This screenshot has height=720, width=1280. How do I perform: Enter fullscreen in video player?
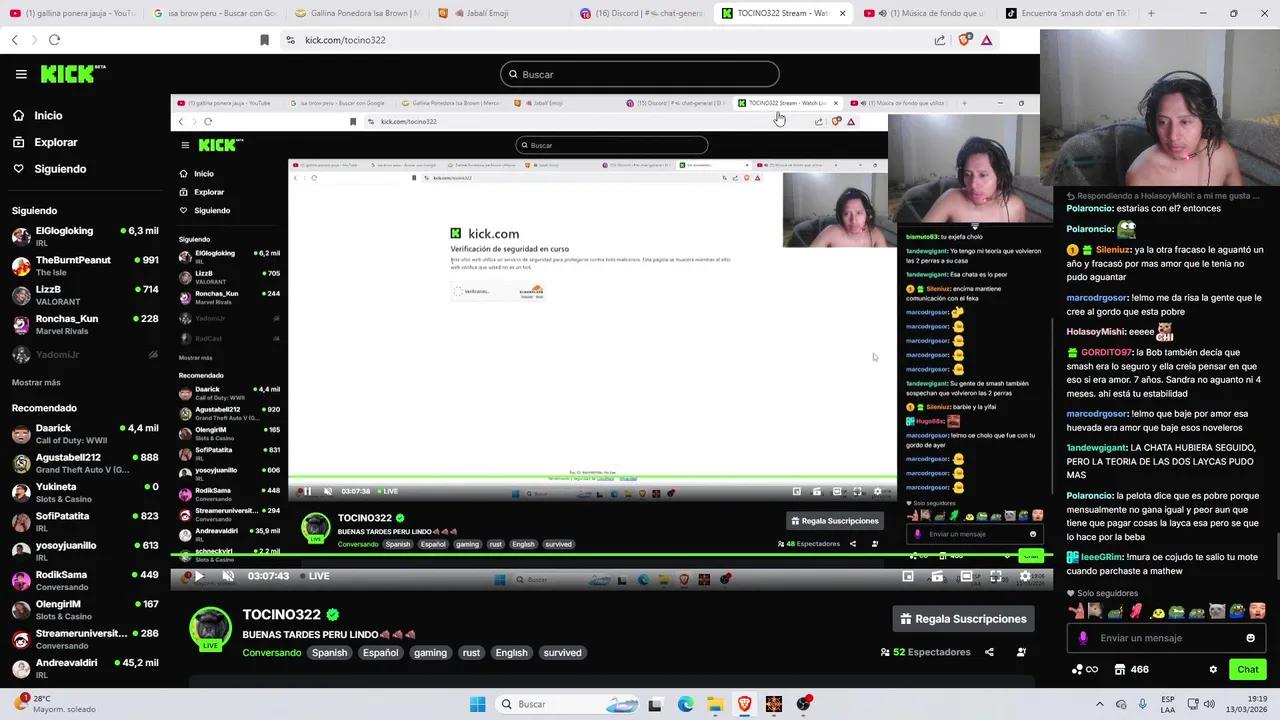click(x=995, y=576)
